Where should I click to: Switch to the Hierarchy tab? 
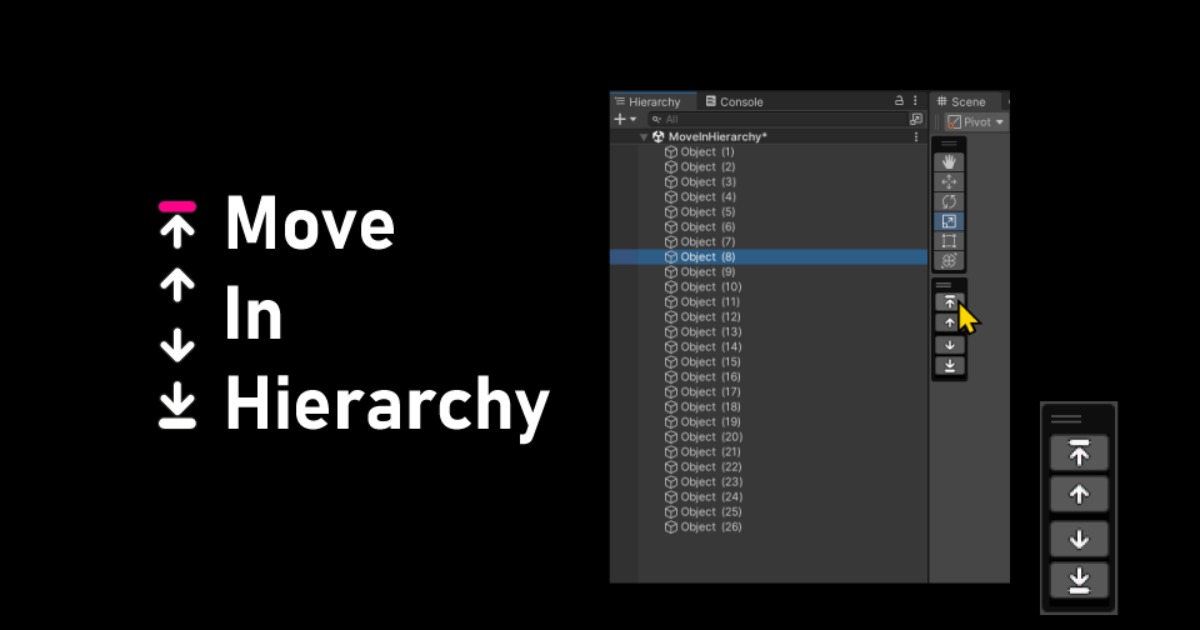tap(653, 102)
